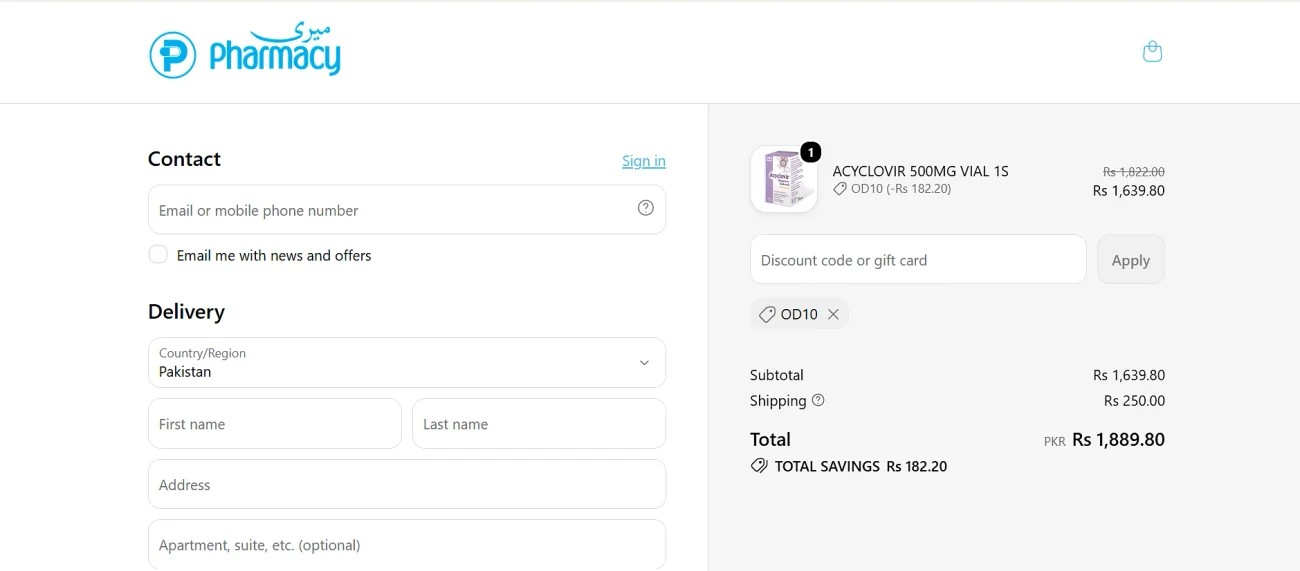Click the Acyclovir product thumbnail

tap(784, 180)
